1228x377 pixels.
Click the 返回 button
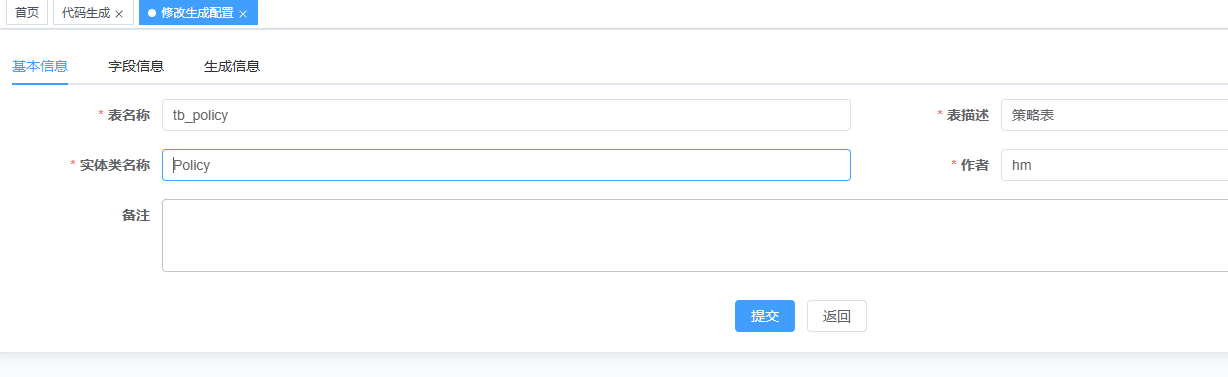tap(837, 316)
